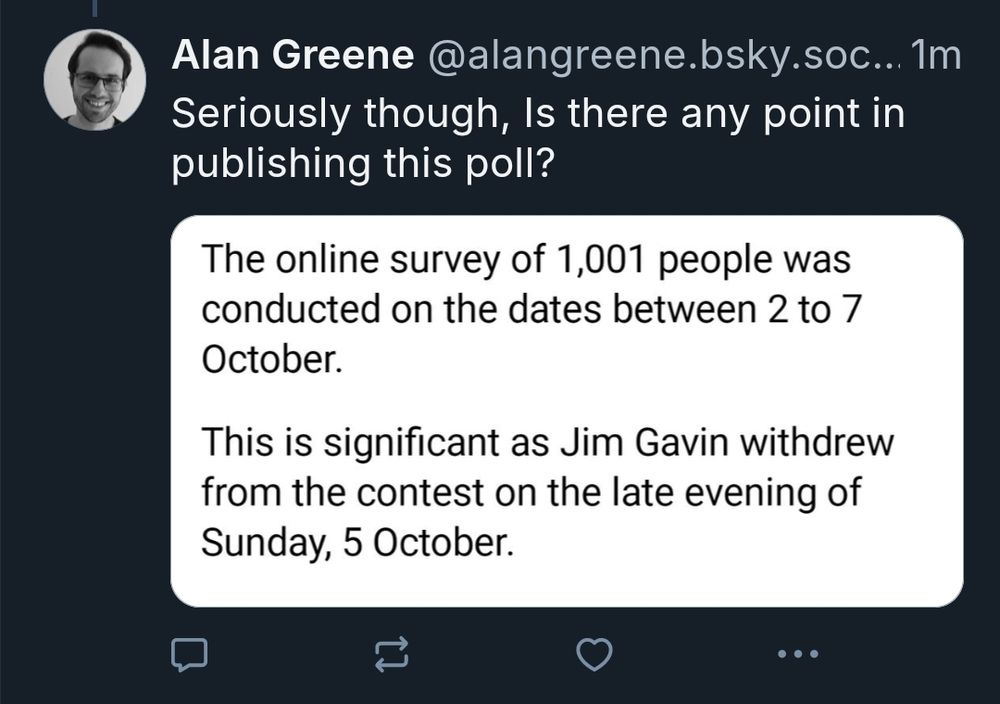Expand the embedded white screenshot image
This screenshot has width=1000, height=704.
(566, 410)
